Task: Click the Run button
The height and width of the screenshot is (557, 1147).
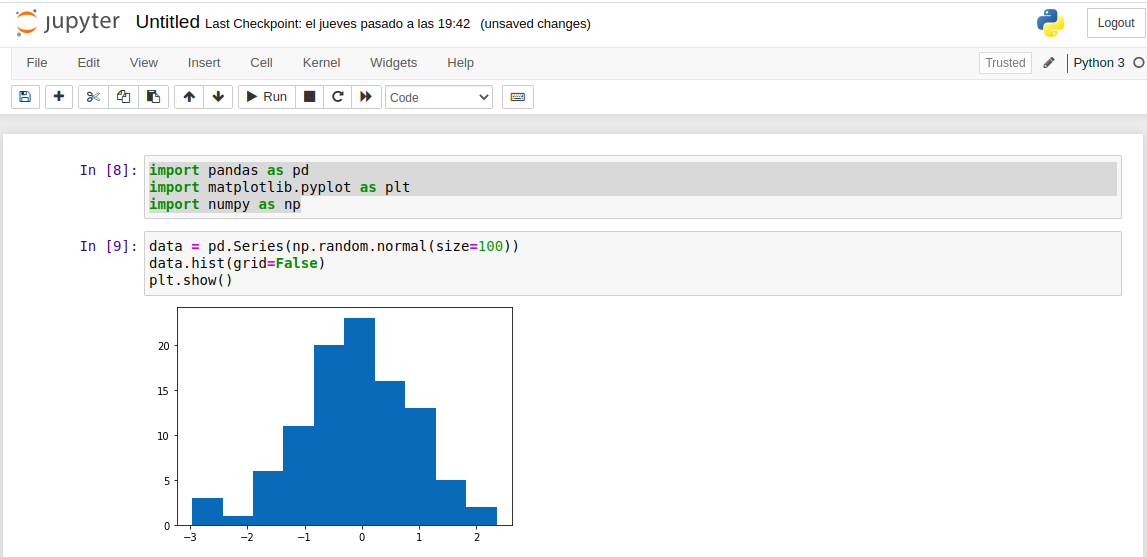Action: point(266,97)
